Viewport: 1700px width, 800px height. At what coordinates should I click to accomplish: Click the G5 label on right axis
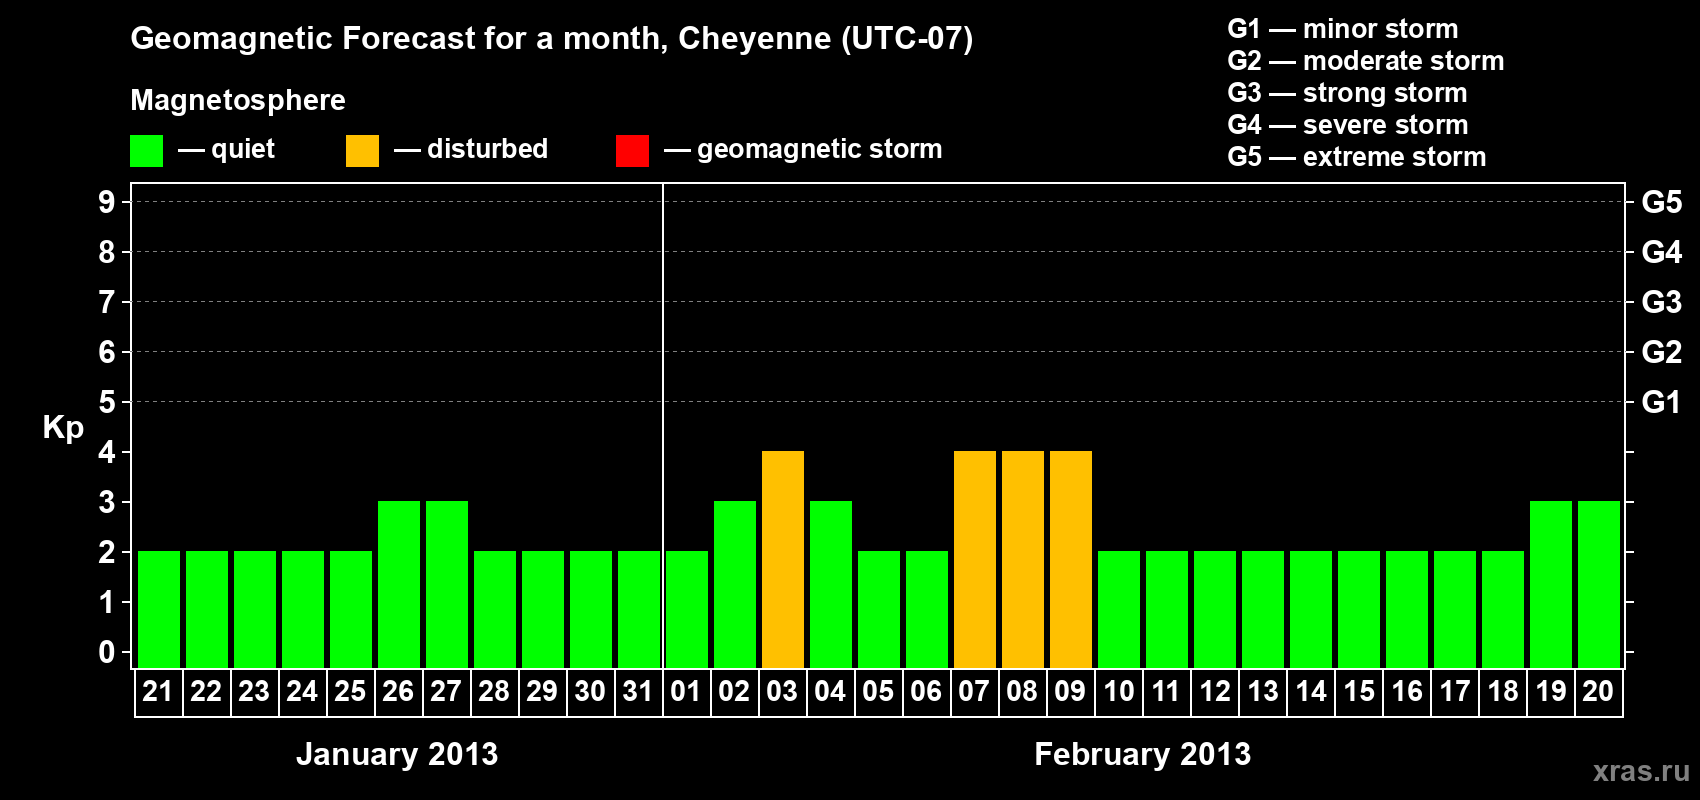click(x=1662, y=202)
